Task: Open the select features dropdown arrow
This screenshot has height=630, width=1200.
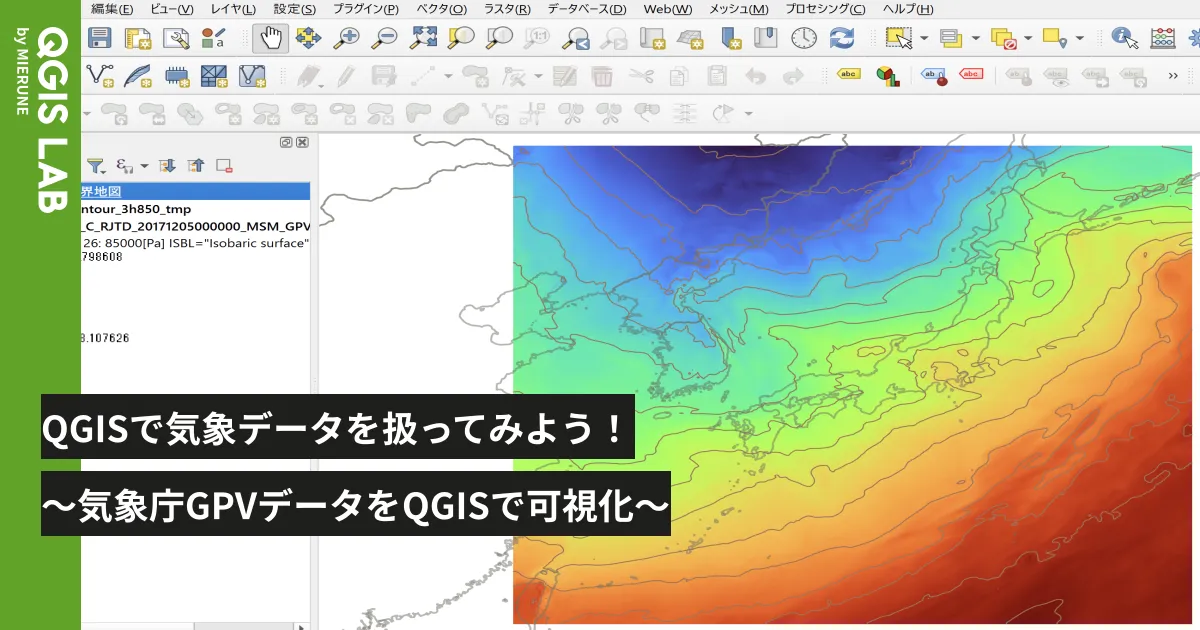Action: coord(923,37)
